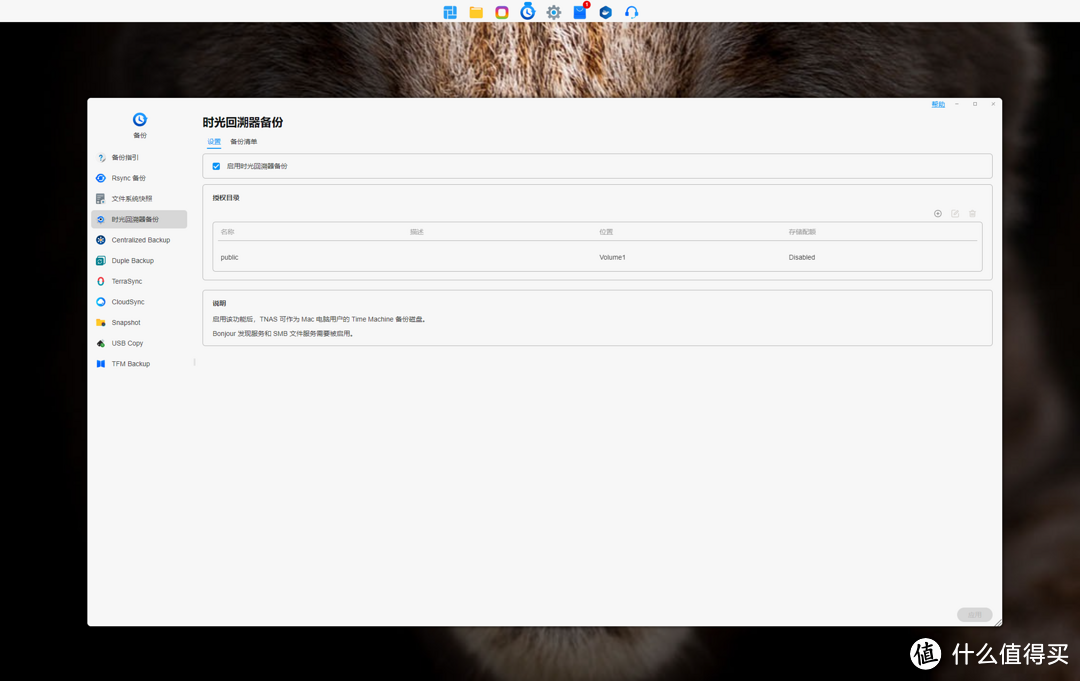Image resolution: width=1080 pixels, height=681 pixels.
Task: Open Duple Backup in the sidebar
Action: 132,261
